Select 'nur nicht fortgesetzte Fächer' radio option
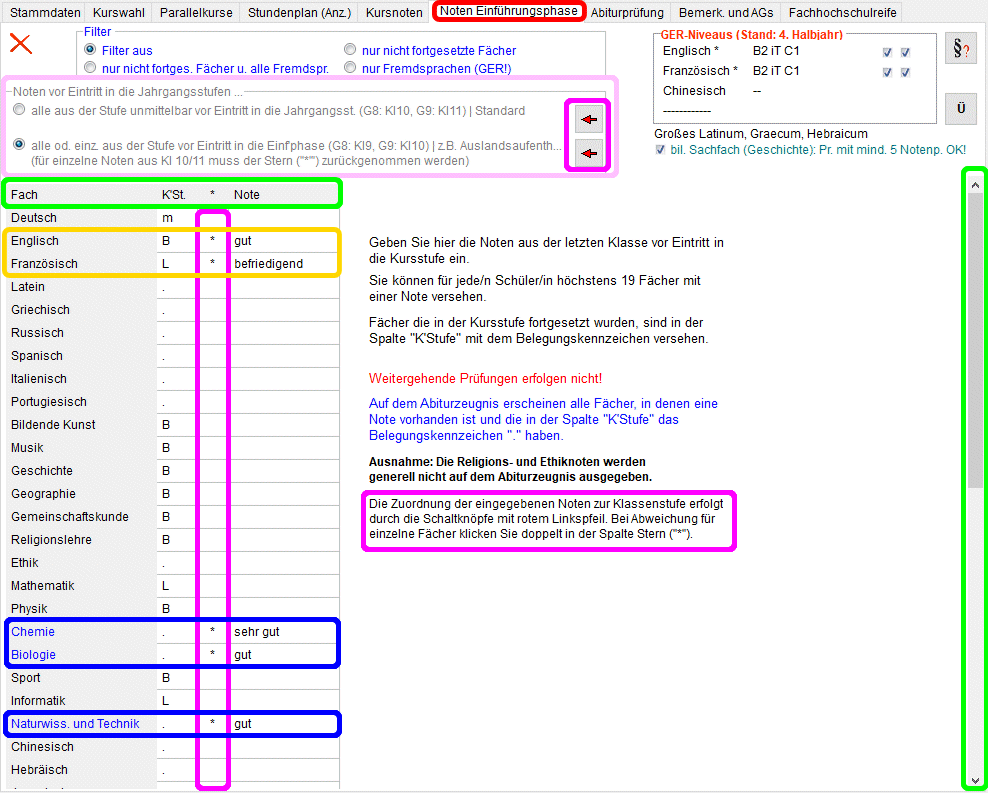Viewport: 988px width, 793px height. click(x=350, y=50)
